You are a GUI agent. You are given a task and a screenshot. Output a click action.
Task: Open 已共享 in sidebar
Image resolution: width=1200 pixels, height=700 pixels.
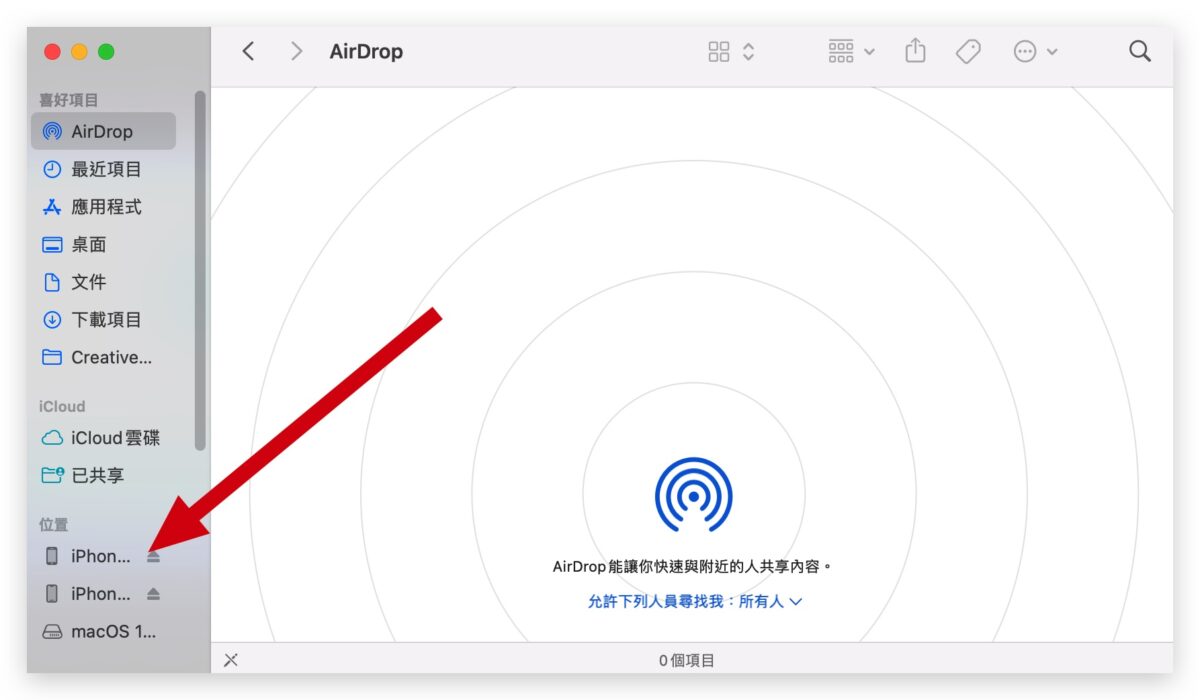(x=104, y=476)
